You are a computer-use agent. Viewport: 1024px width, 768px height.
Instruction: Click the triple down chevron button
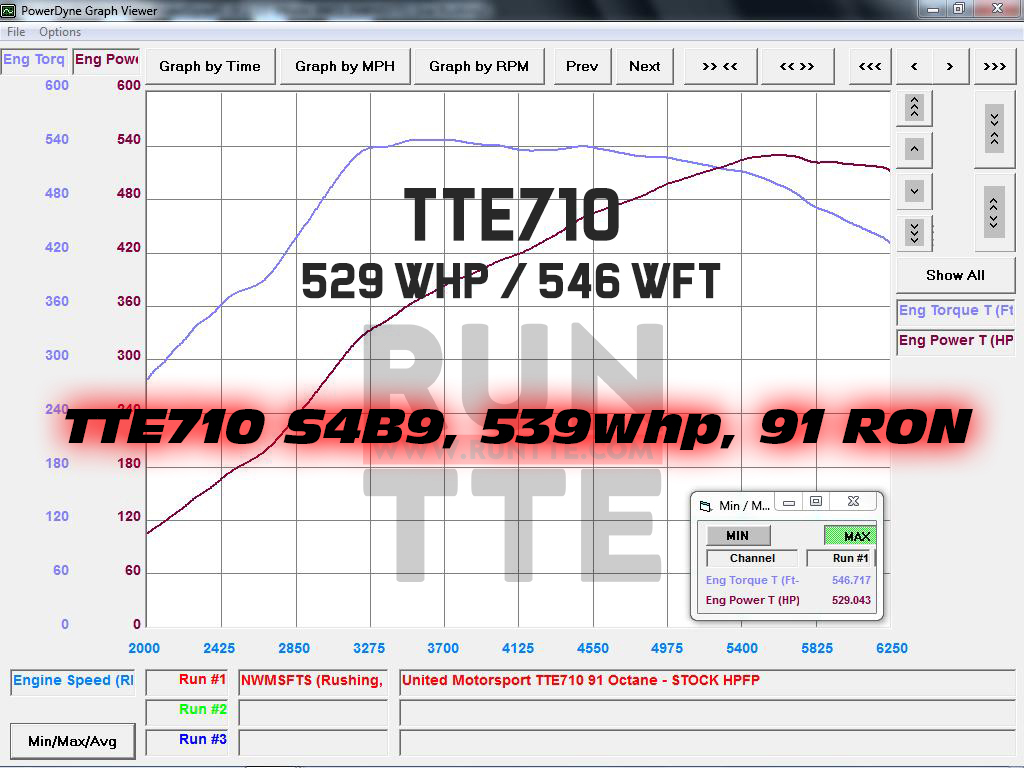914,232
